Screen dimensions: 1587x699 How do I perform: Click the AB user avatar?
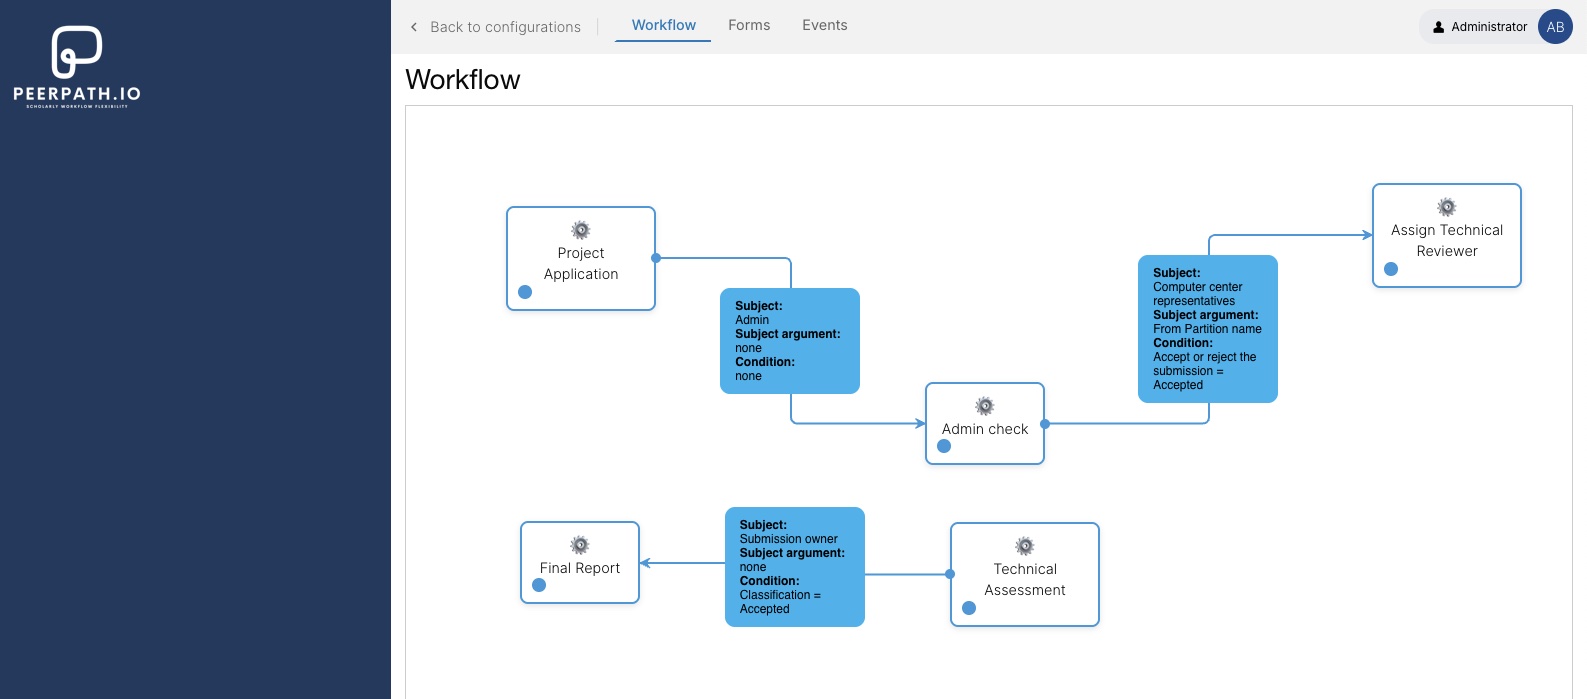(1555, 27)
